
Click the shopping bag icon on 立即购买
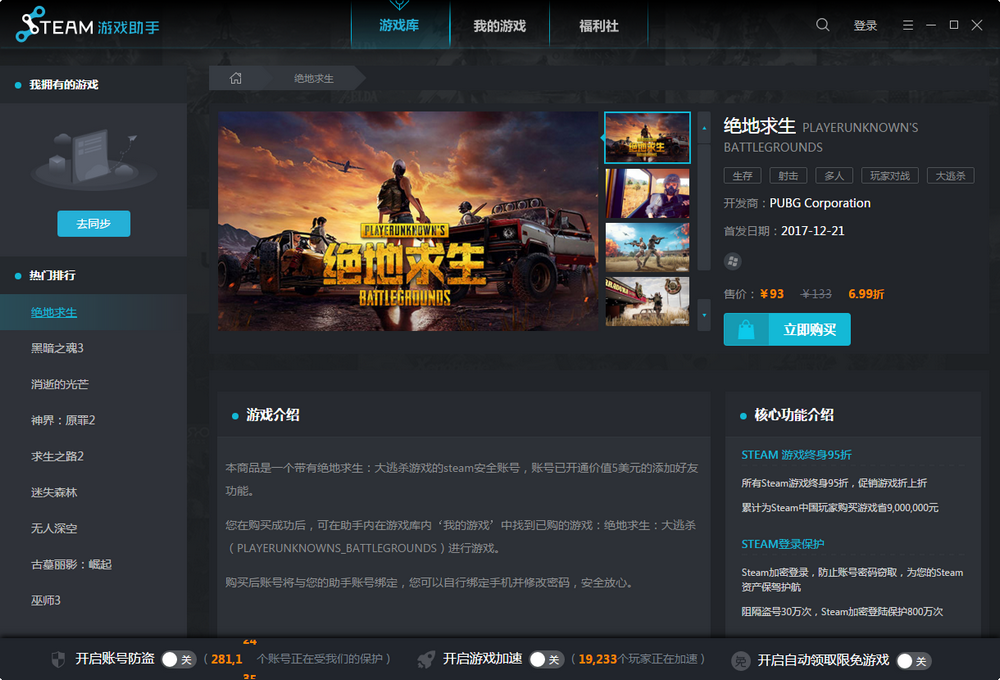point(745,328)
